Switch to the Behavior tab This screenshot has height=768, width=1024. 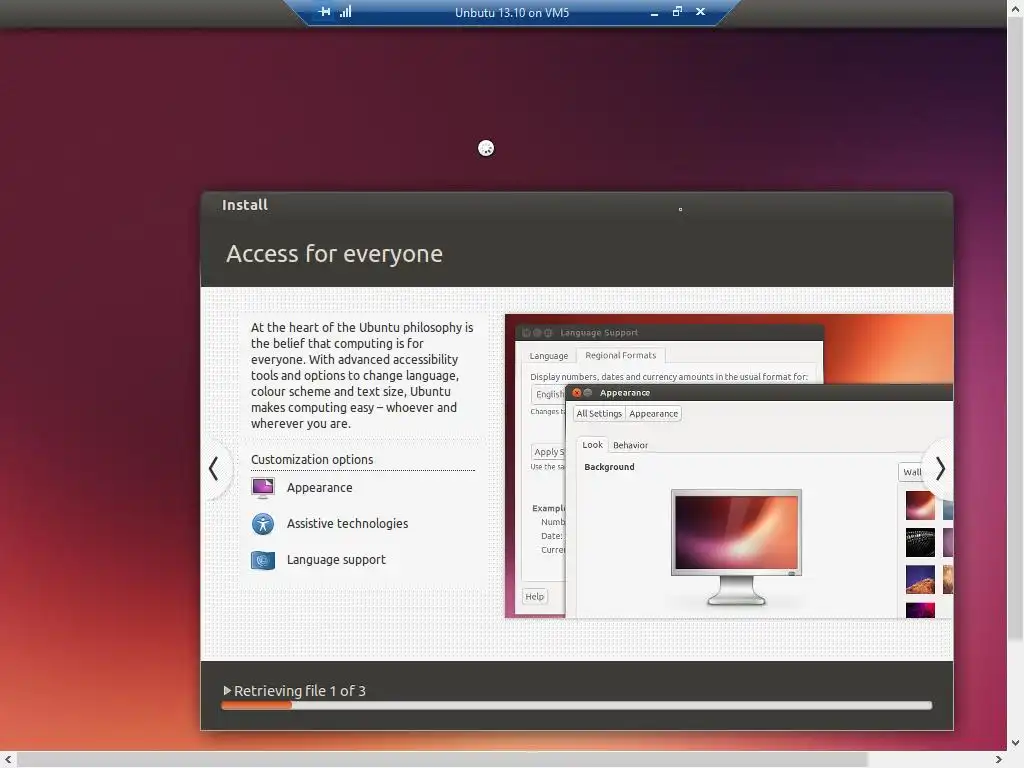point(630,445)
